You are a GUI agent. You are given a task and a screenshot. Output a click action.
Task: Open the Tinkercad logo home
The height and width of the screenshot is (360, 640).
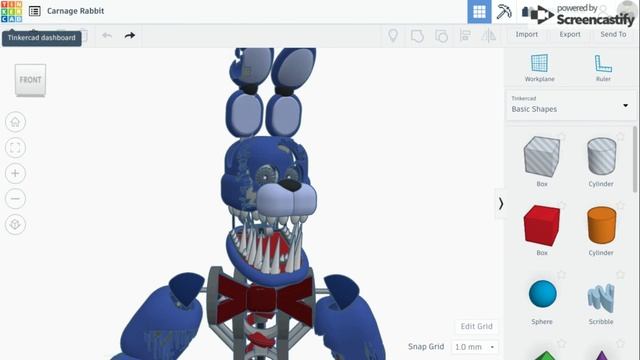(11, 11)
